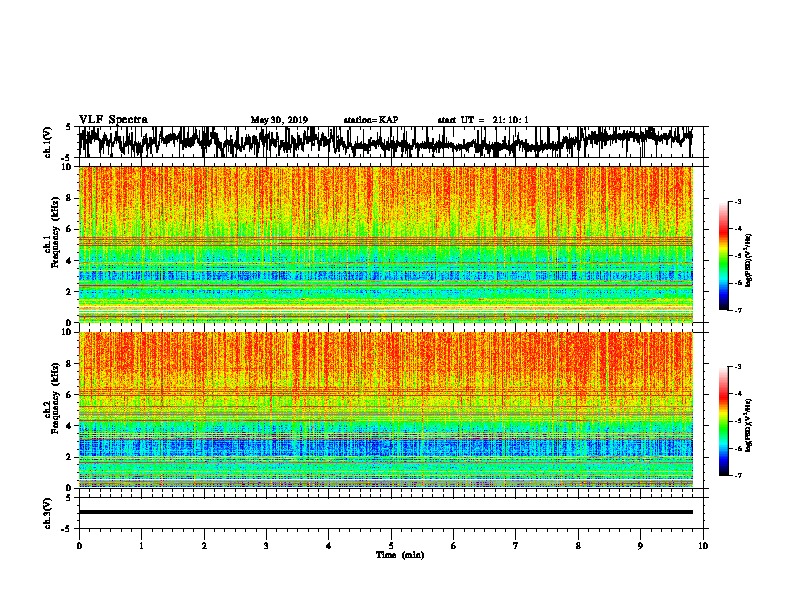This screenshot has width=792, height=612.
Task: Click time axis tick label 9
Action: [x=640, y=546]
